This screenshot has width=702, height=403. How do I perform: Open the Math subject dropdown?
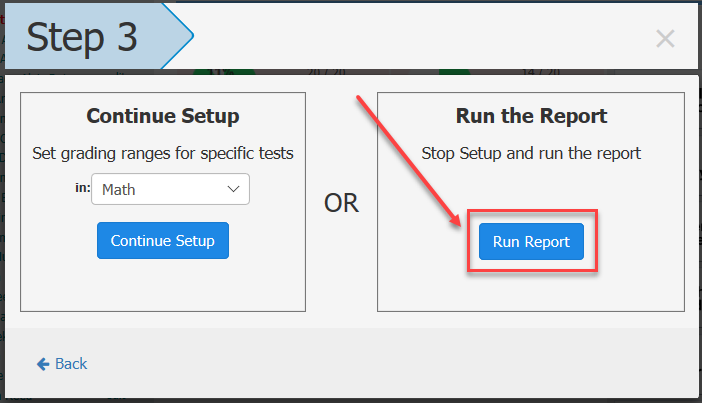click(170, 189)
